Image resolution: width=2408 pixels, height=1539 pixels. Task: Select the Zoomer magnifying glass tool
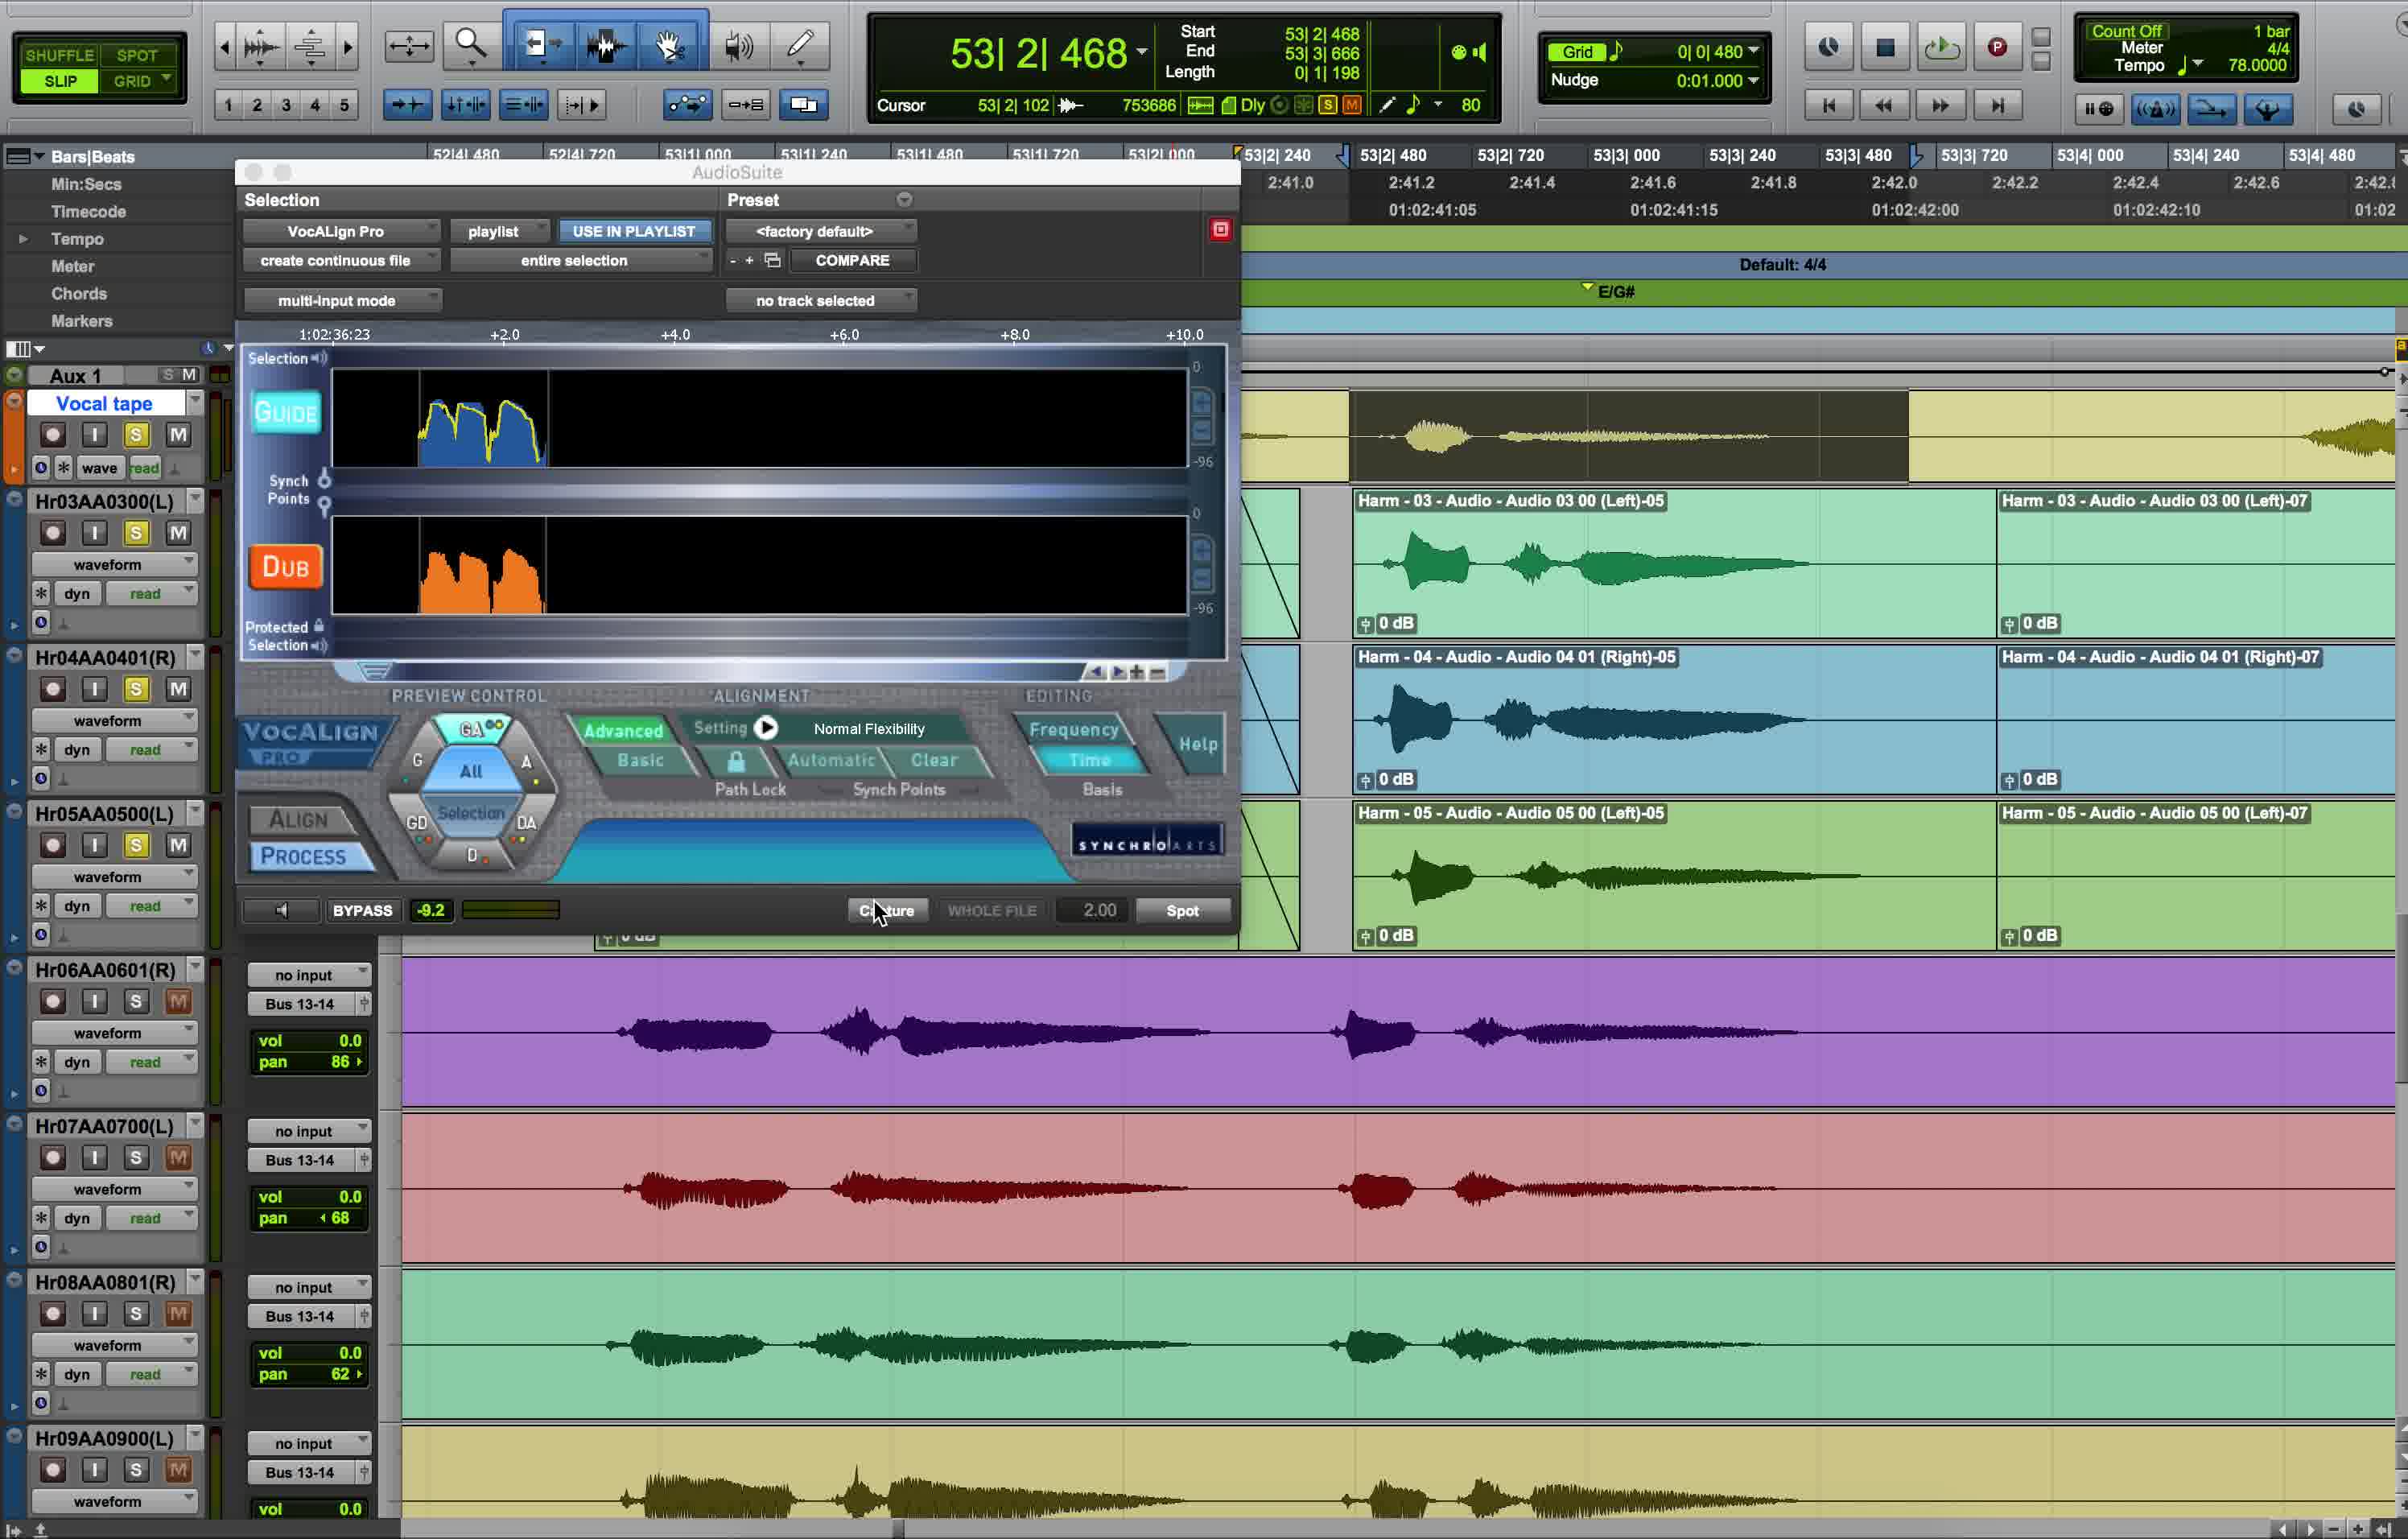[x=470, y=45]
